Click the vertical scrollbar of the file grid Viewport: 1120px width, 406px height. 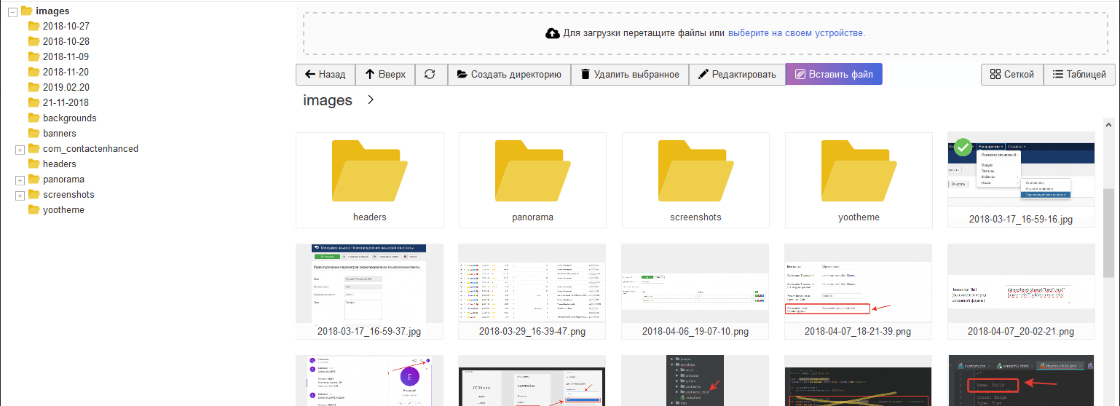click(x=1109, y=230)
